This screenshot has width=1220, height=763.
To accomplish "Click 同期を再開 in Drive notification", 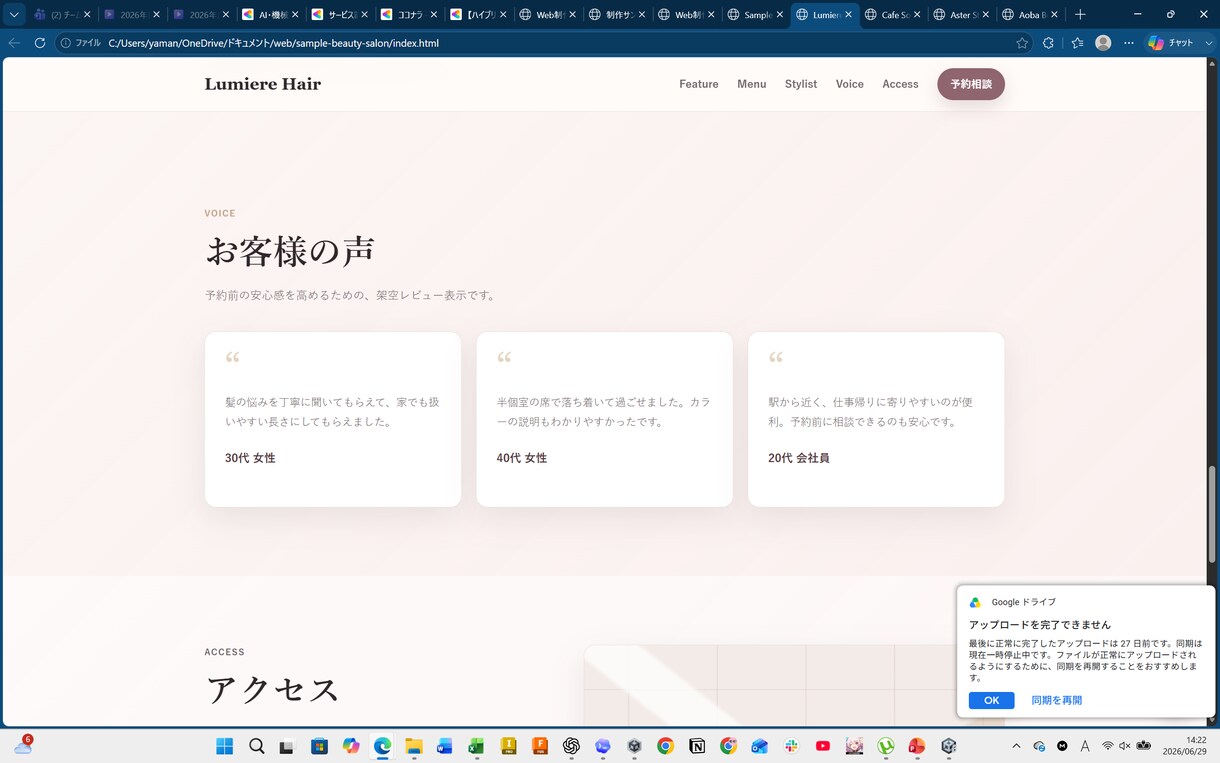I will tap(1057, 700).
